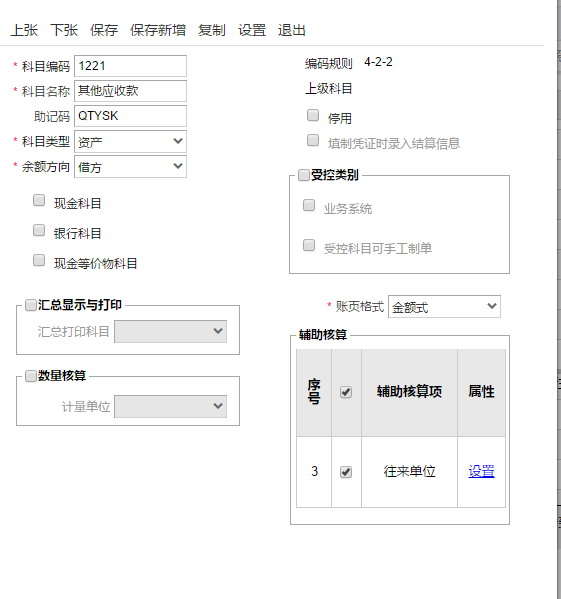Screen dimensions: 561x599
Task: Check the 停用 checkbox
Action: pyautogui.click(x=313, y=115)
